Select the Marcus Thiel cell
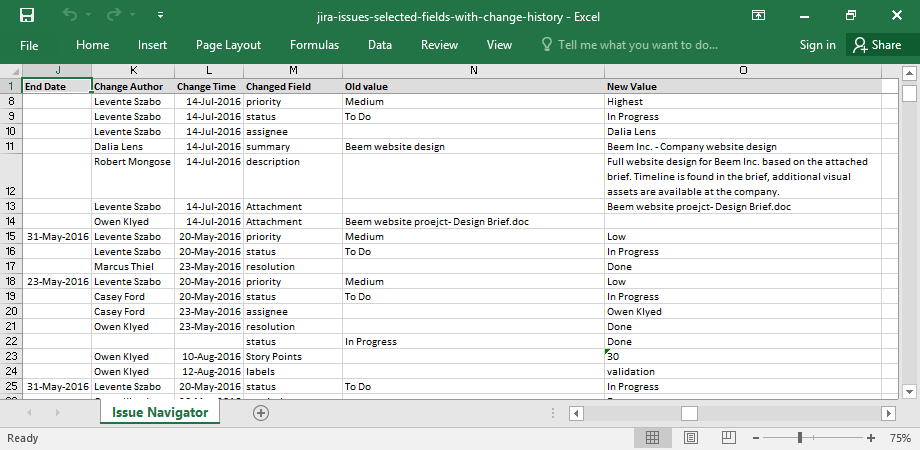This screenshot has width=920, height=450. 133,266
